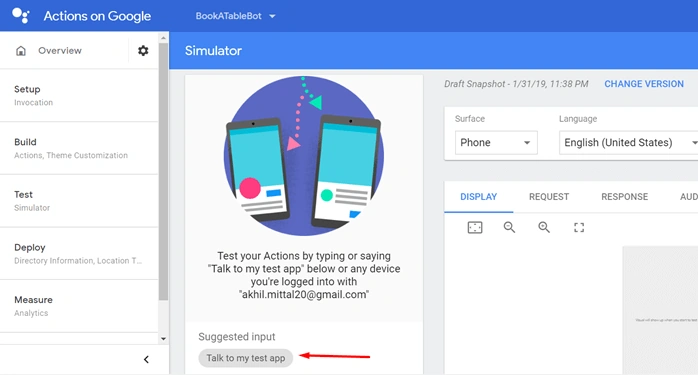Screen dimensions: 698x375
Task: Click the Actions on Google title
Action: [97, 16]
